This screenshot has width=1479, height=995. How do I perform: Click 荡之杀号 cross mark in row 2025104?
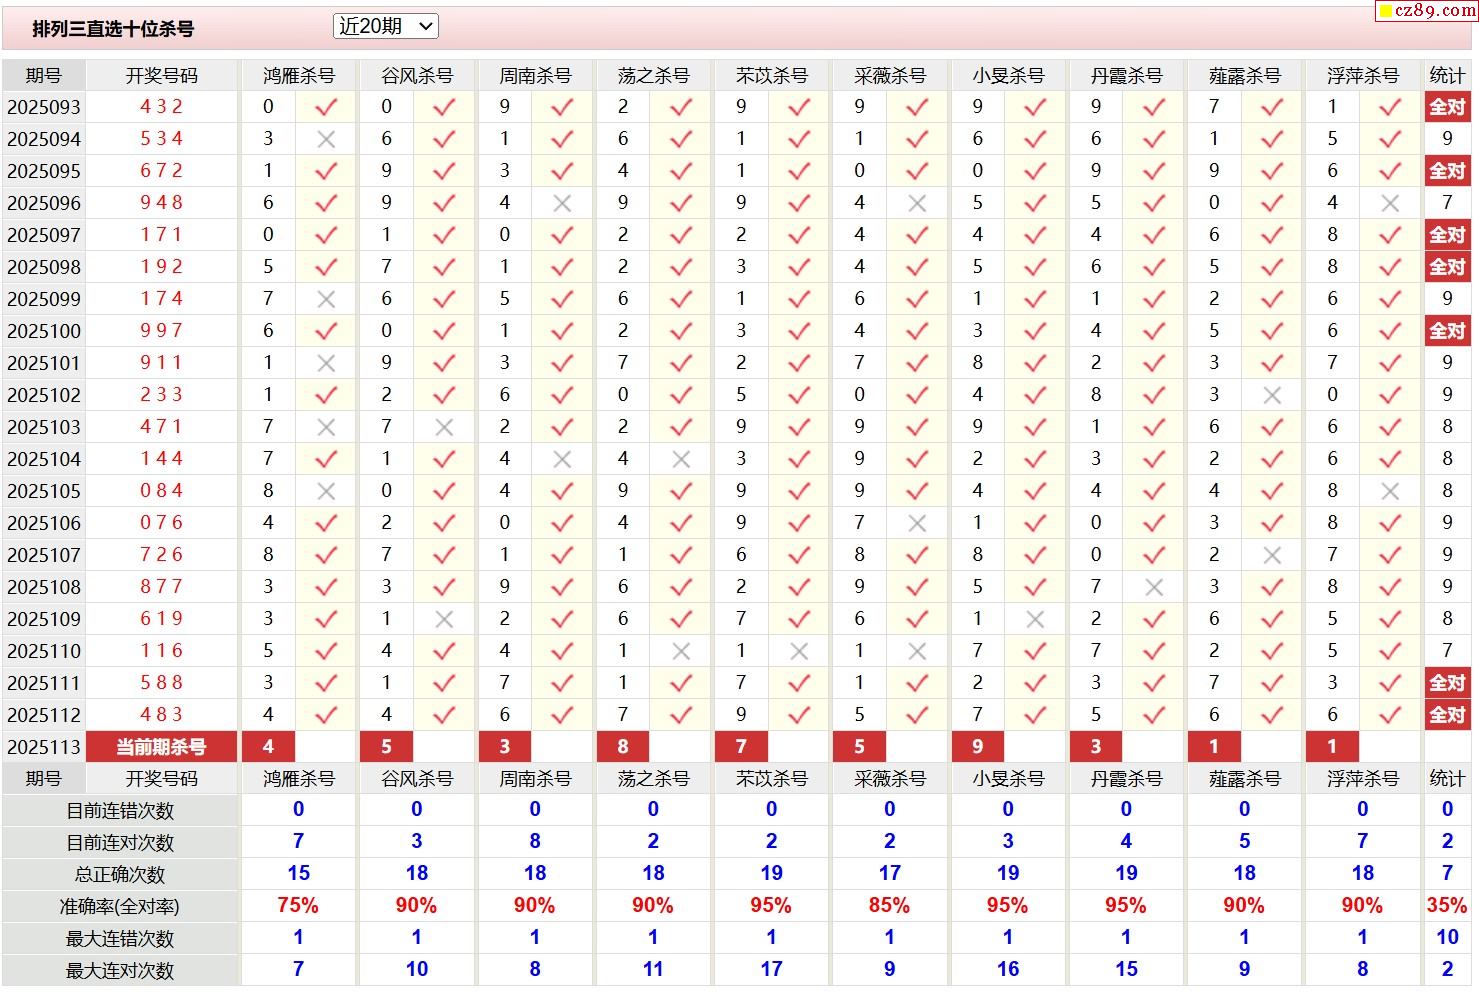point(681,460)
